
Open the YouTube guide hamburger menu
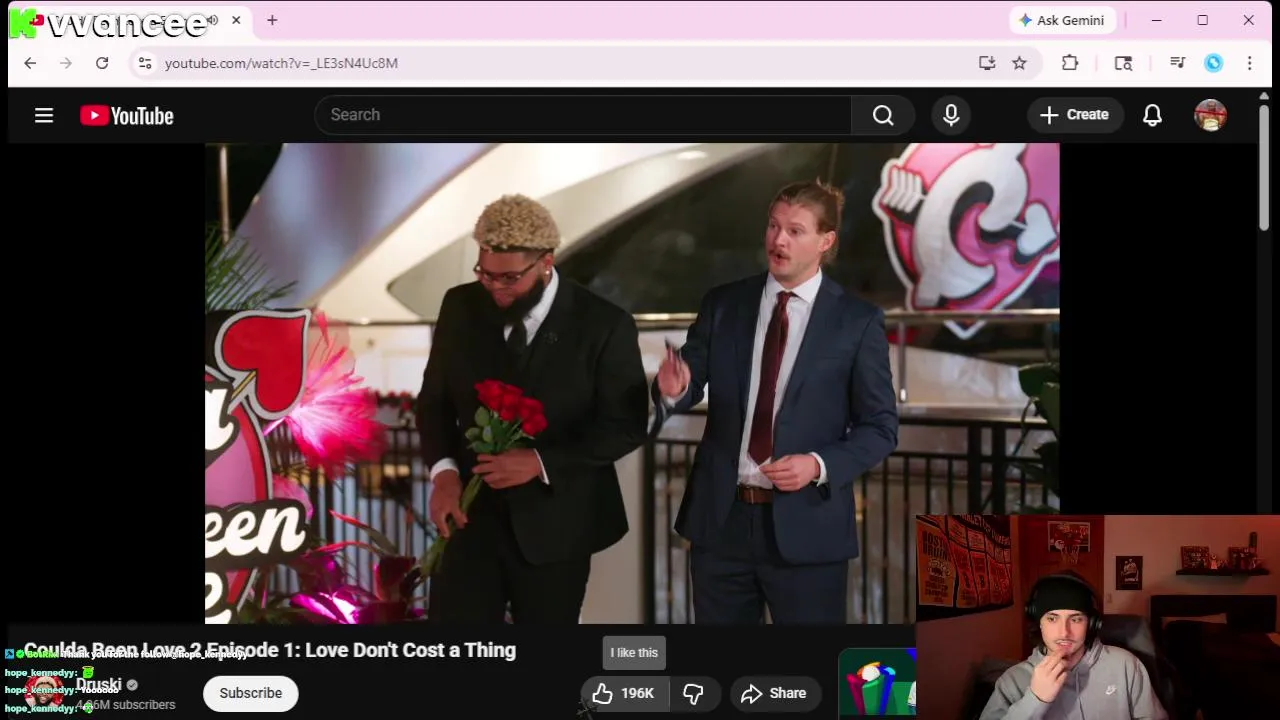(x=44, y=115)
